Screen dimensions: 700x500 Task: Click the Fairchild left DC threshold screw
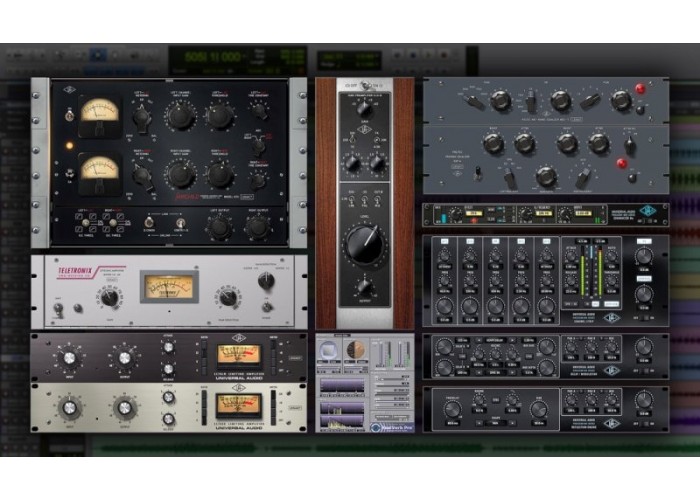coord(86,223)
